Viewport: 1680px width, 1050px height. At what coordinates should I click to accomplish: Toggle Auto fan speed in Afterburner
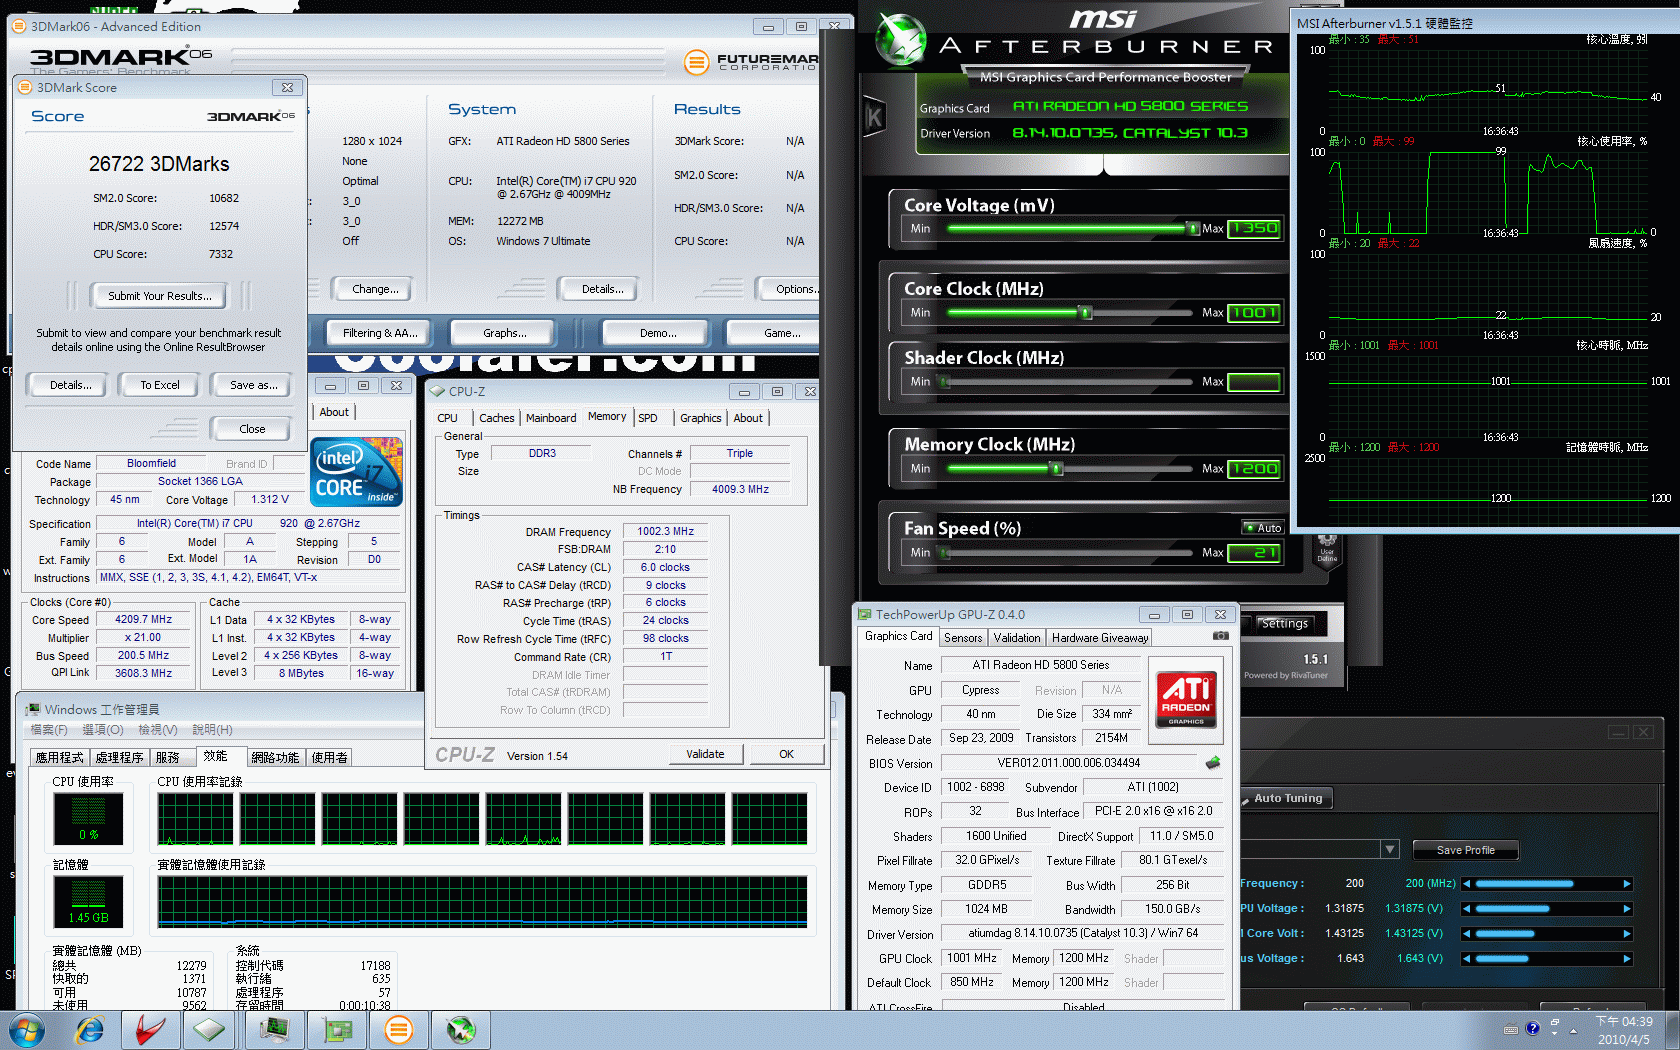point(1263,527)
